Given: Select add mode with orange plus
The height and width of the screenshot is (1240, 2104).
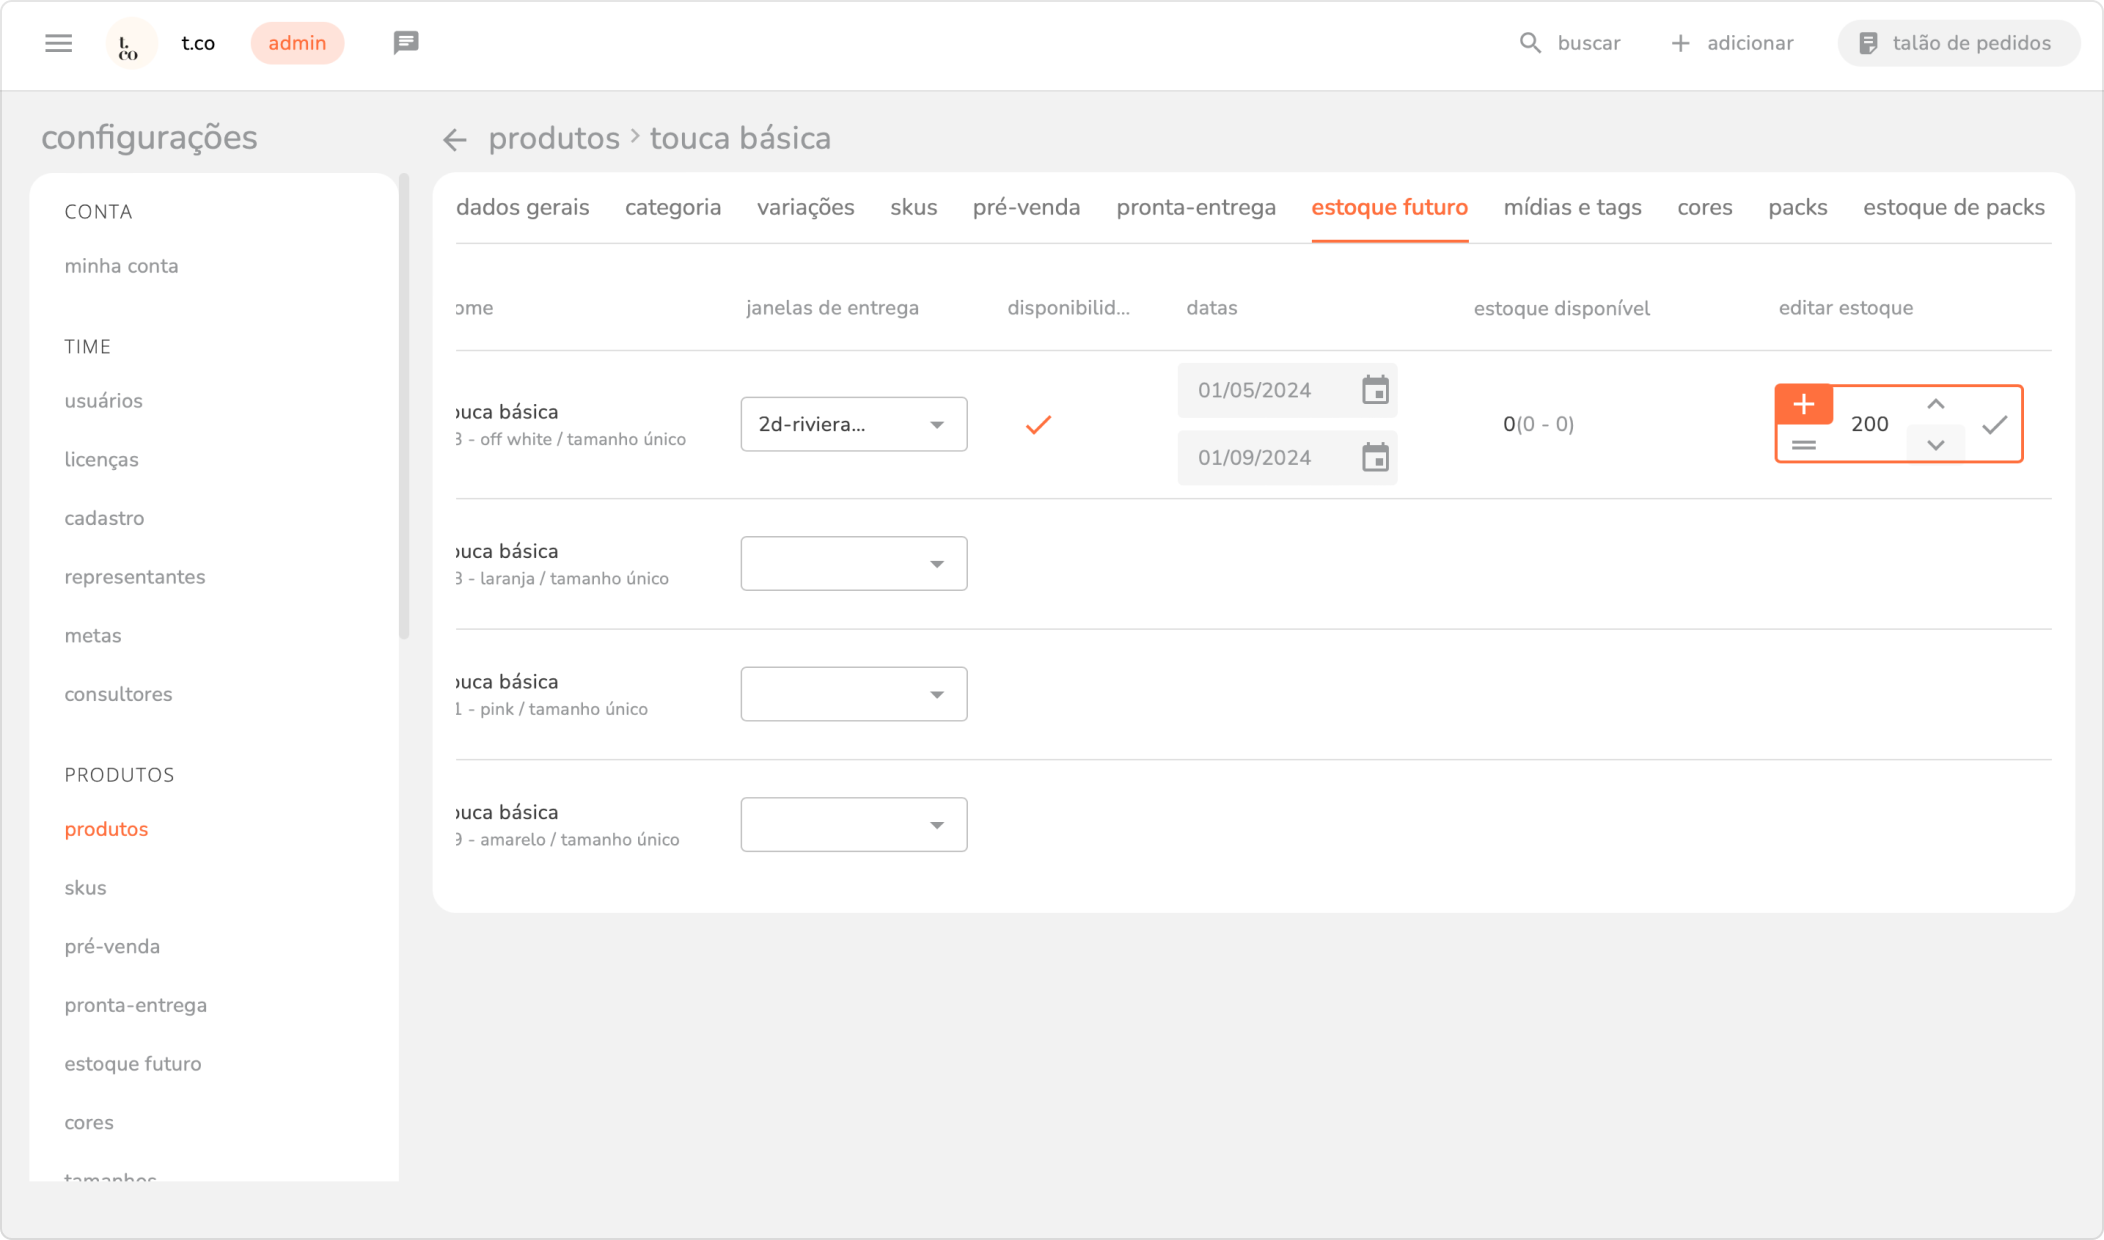Looking at the screenshot, I should pos(1803,404).
